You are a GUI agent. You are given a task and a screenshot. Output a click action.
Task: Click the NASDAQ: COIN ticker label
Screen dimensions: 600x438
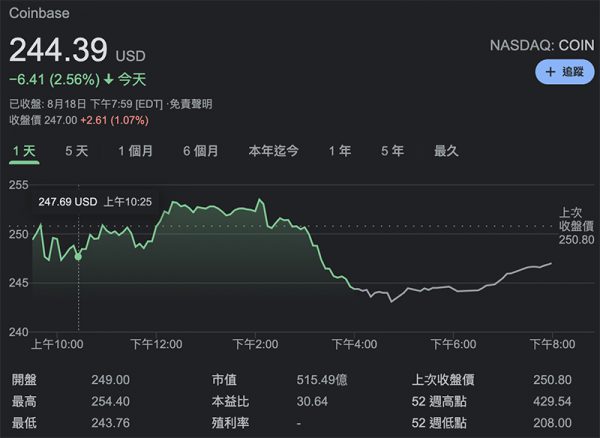coord(542,46)
